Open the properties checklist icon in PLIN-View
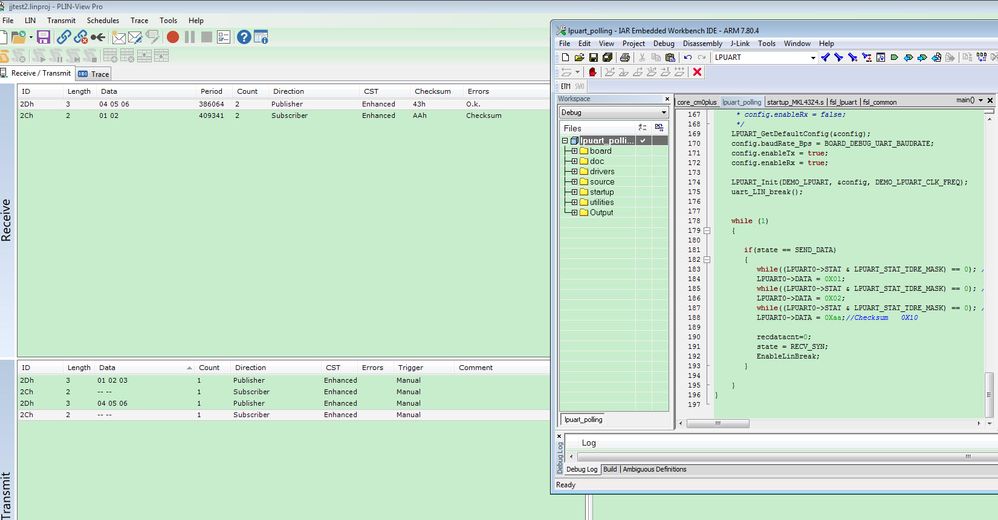The height and width of the screenshot is (520, 998). (223, 37)
